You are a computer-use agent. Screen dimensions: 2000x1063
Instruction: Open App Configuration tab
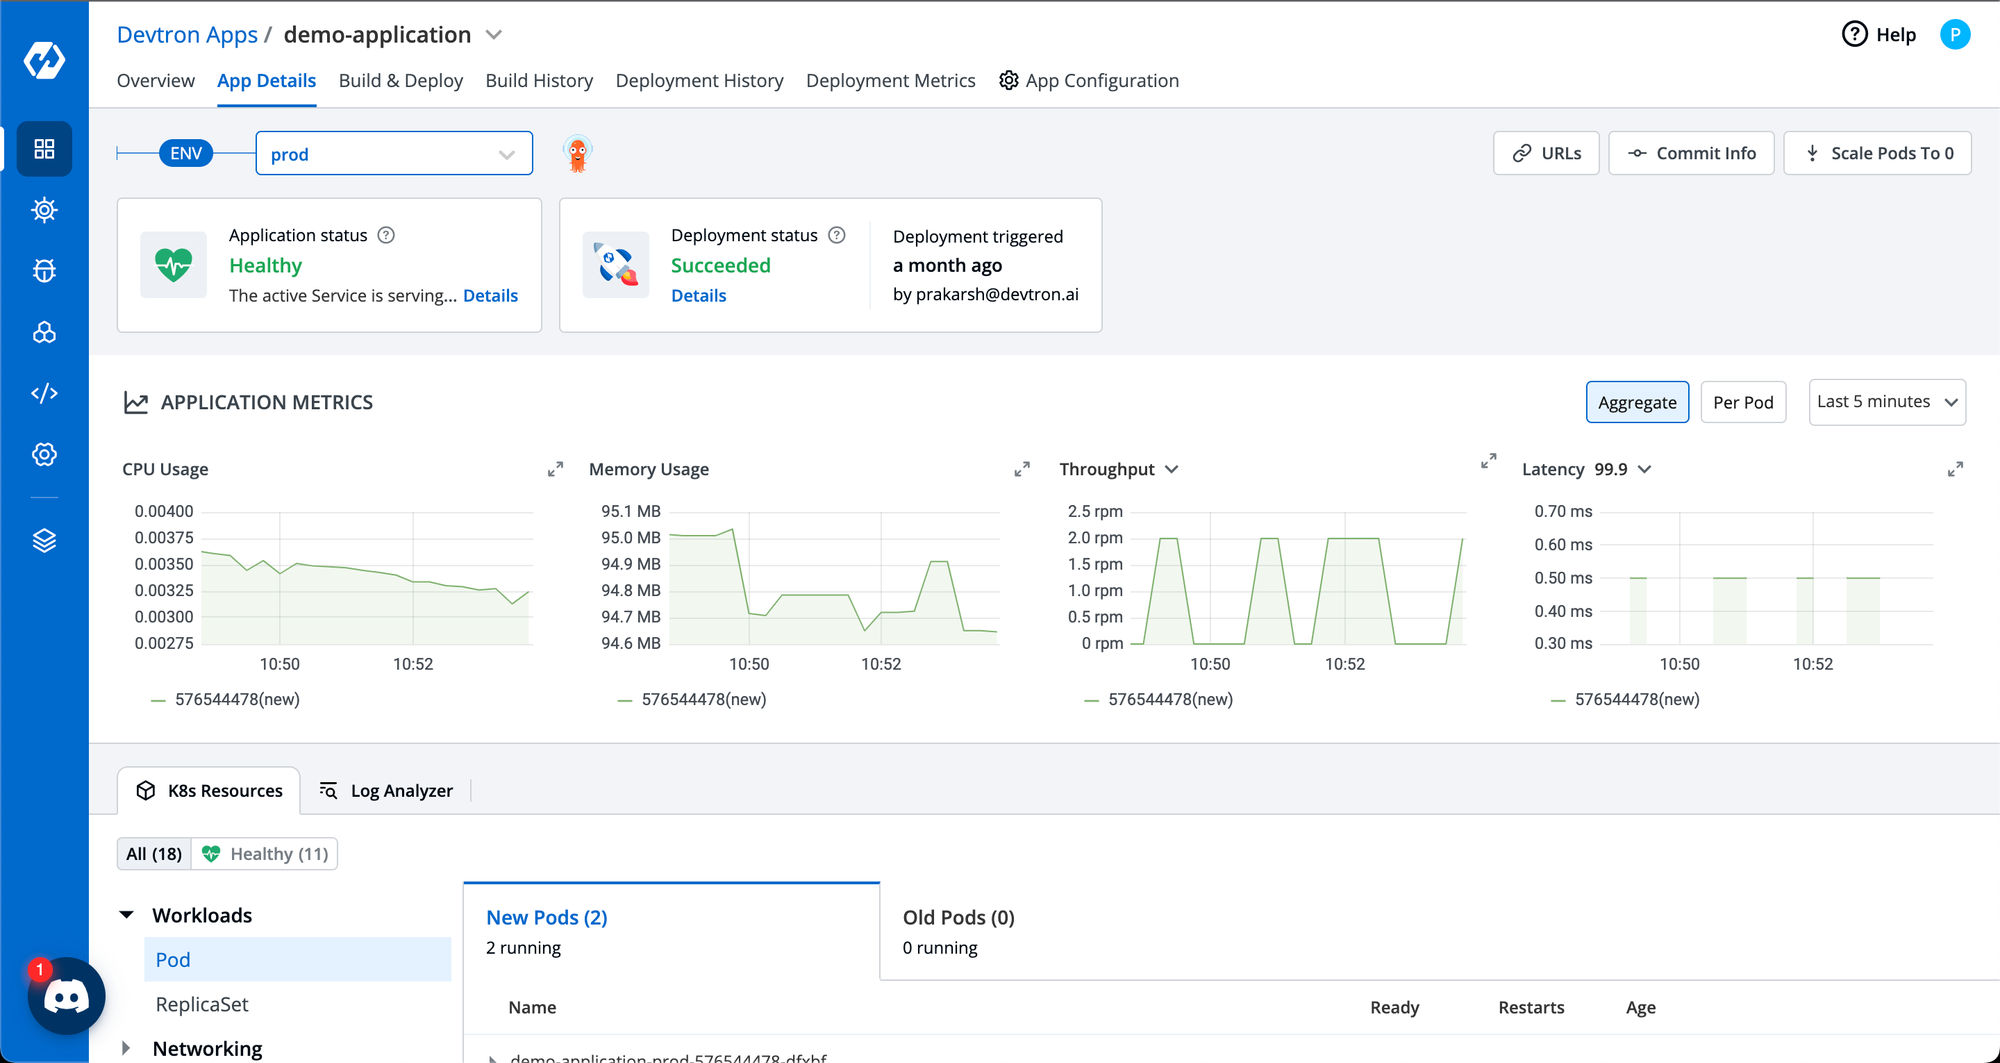(1089, 81)
